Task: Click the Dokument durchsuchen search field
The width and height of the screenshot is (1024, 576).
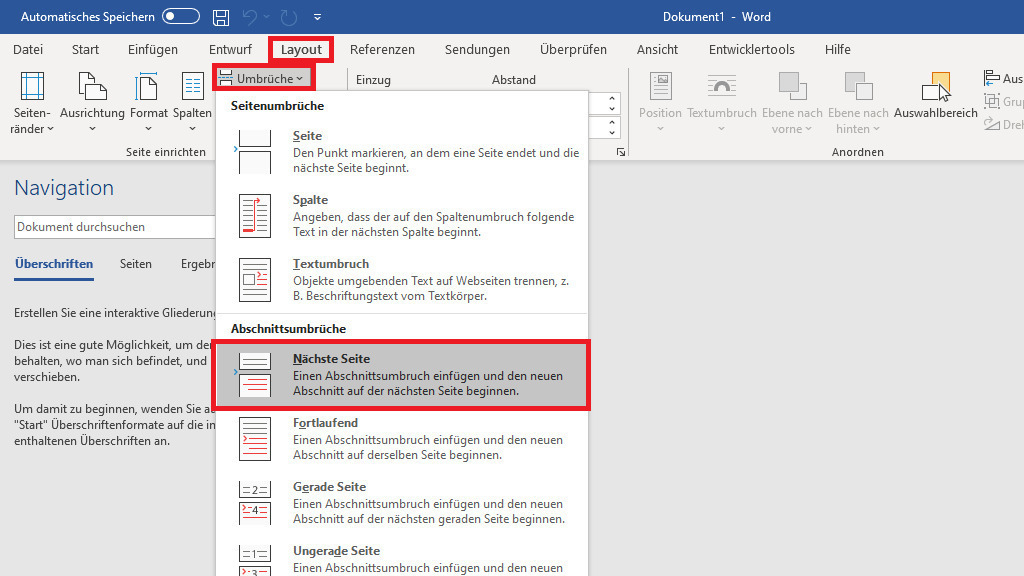Action: pyautogui.click(x=115, y=227)
